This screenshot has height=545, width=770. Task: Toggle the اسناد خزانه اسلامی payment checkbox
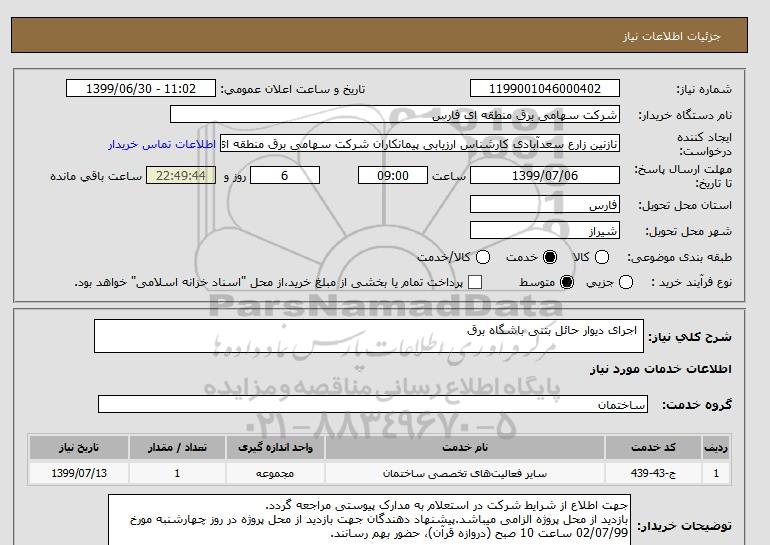475,282
